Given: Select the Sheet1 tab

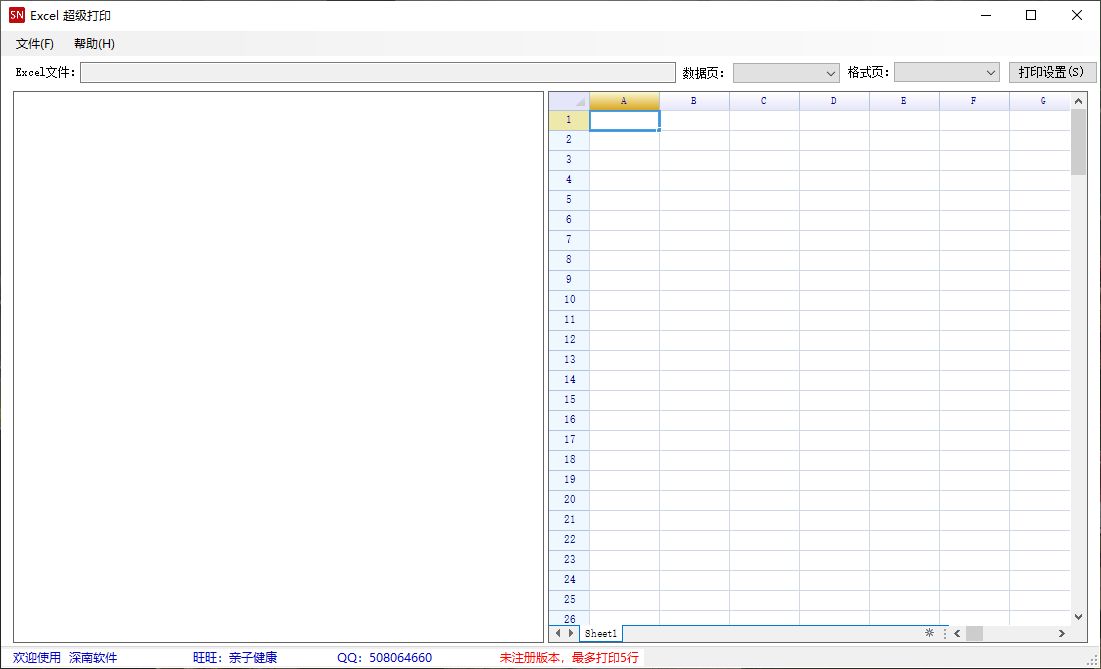Looking at the screenshot, I should tap(601, 633).
